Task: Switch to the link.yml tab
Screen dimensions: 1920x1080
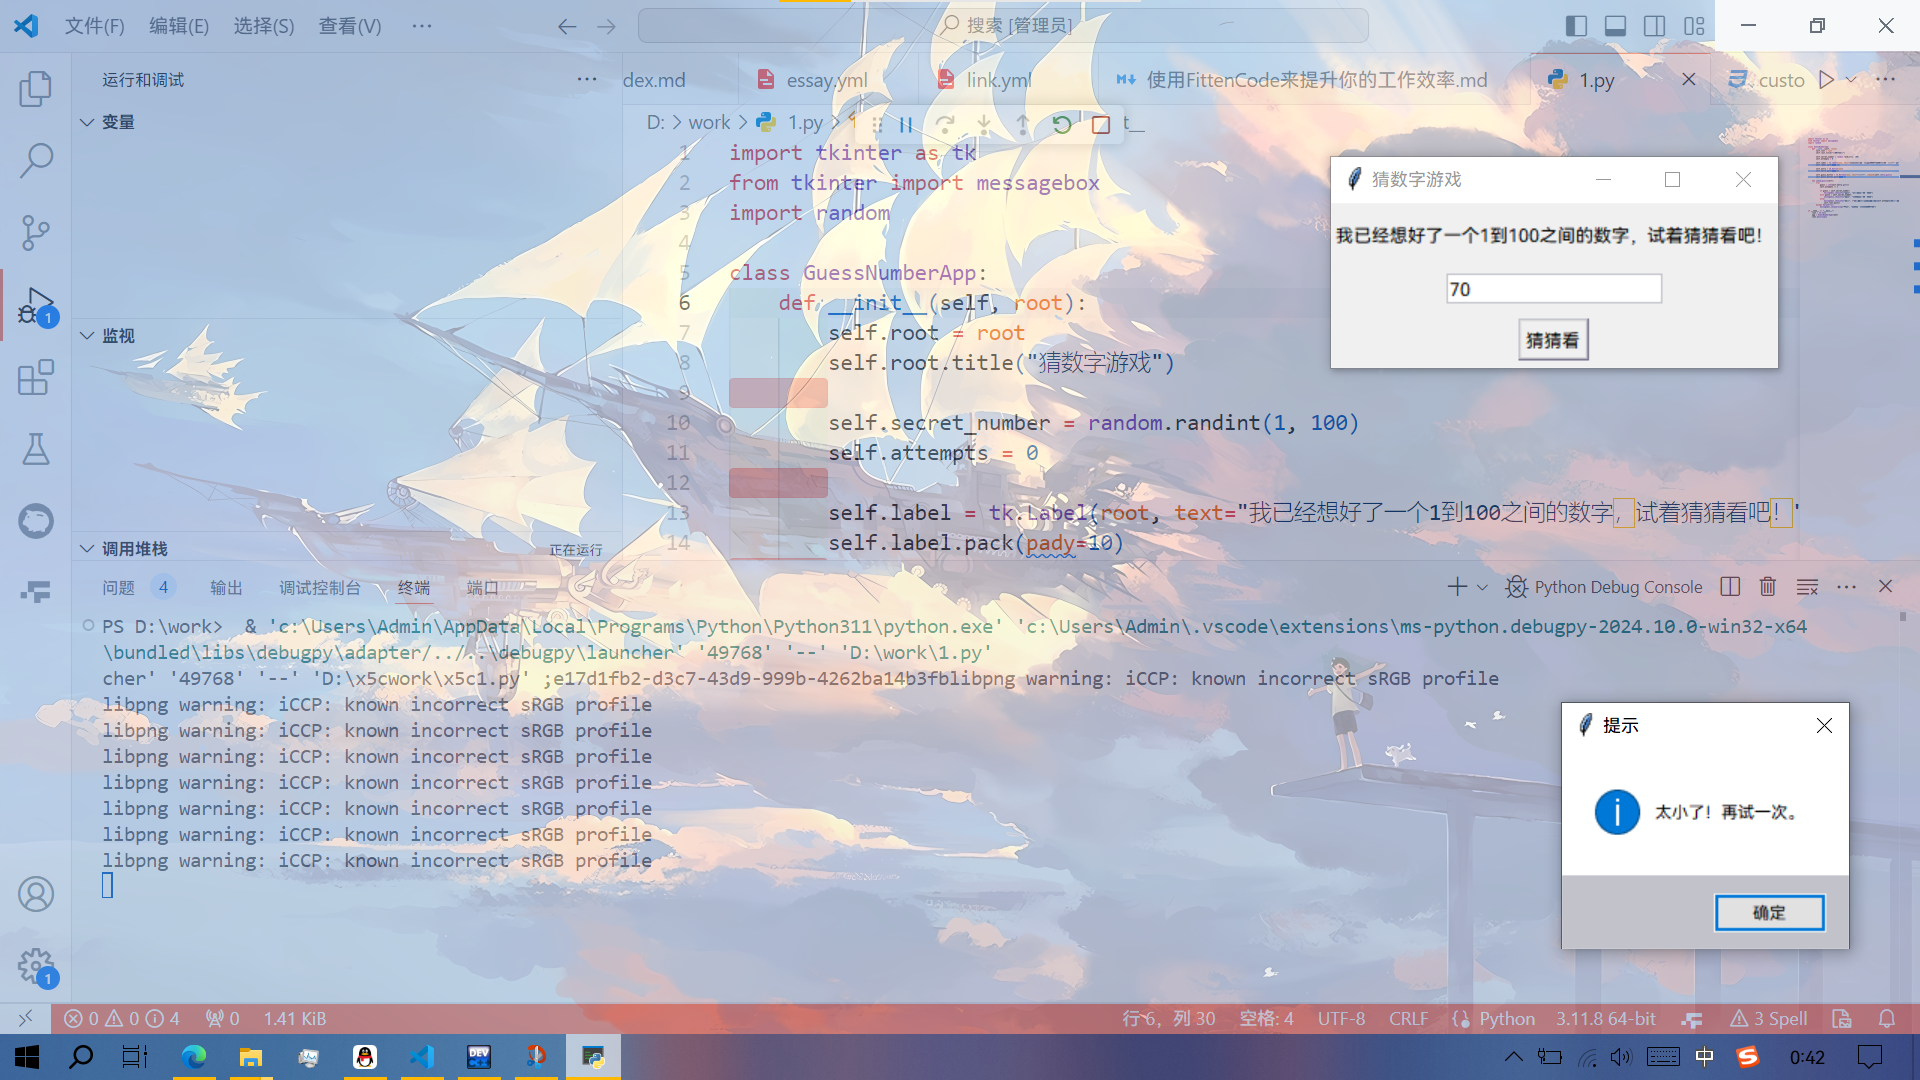Action: click(x=997, y=80)
